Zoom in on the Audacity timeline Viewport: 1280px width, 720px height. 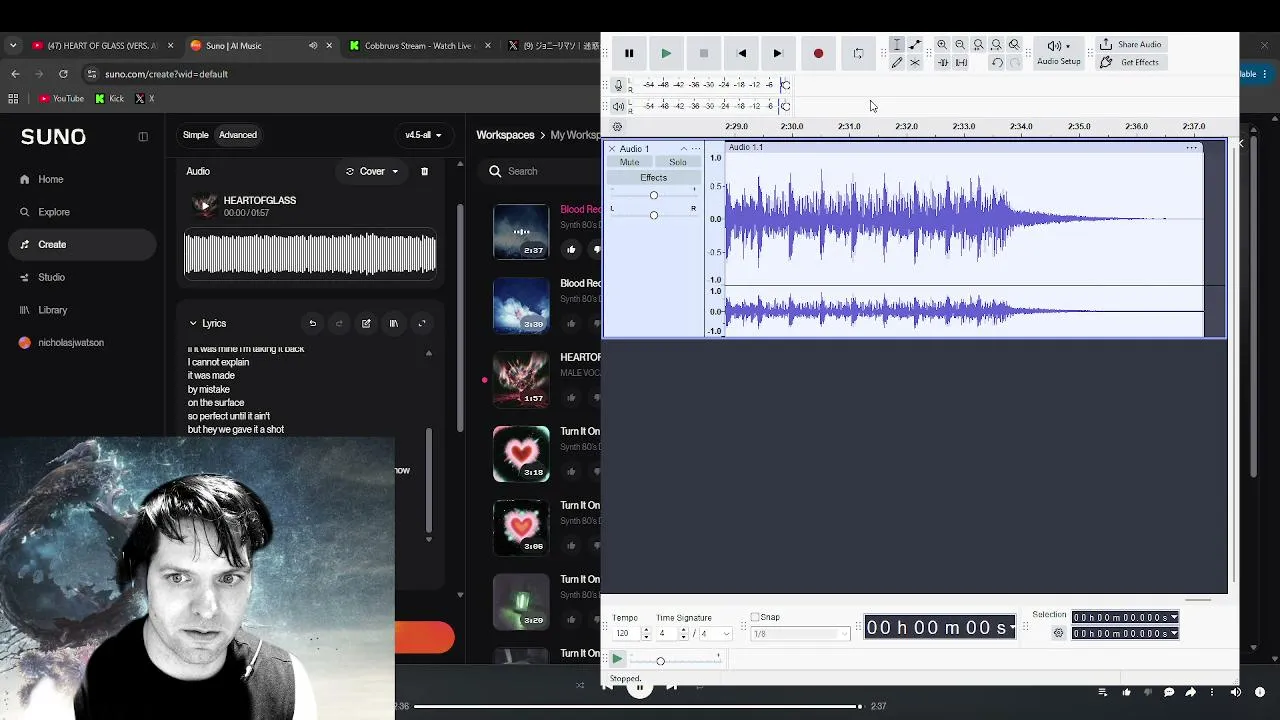[942, 45]
